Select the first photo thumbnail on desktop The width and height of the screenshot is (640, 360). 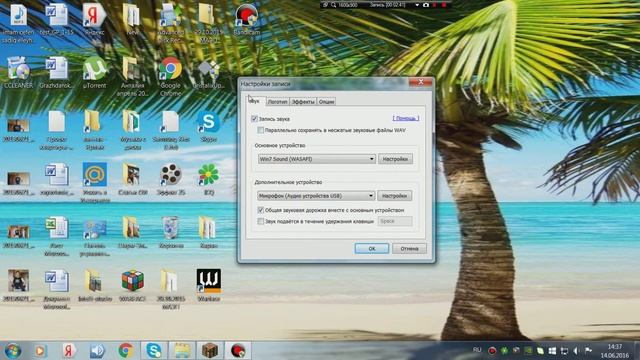coord(18,130)
